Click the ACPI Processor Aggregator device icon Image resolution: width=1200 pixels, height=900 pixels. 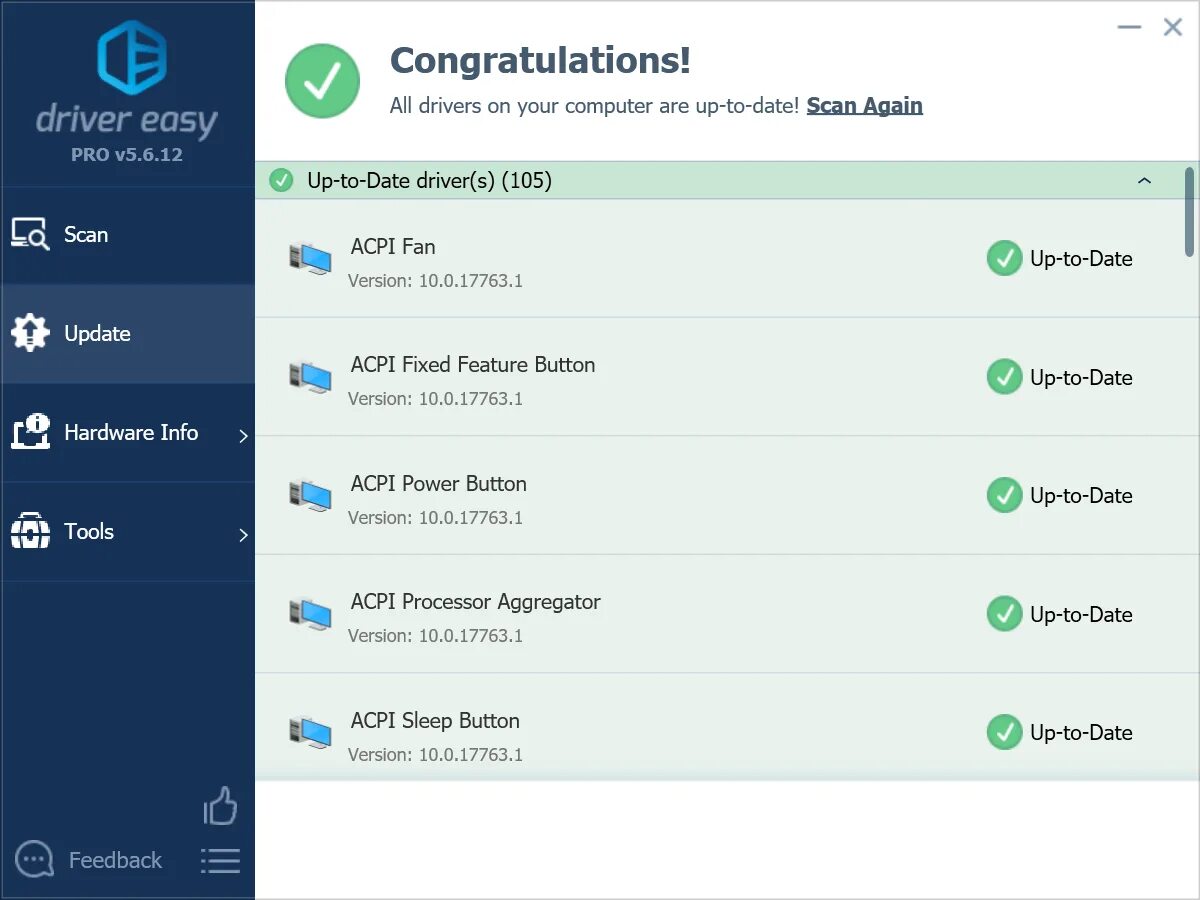pos(310,615)
